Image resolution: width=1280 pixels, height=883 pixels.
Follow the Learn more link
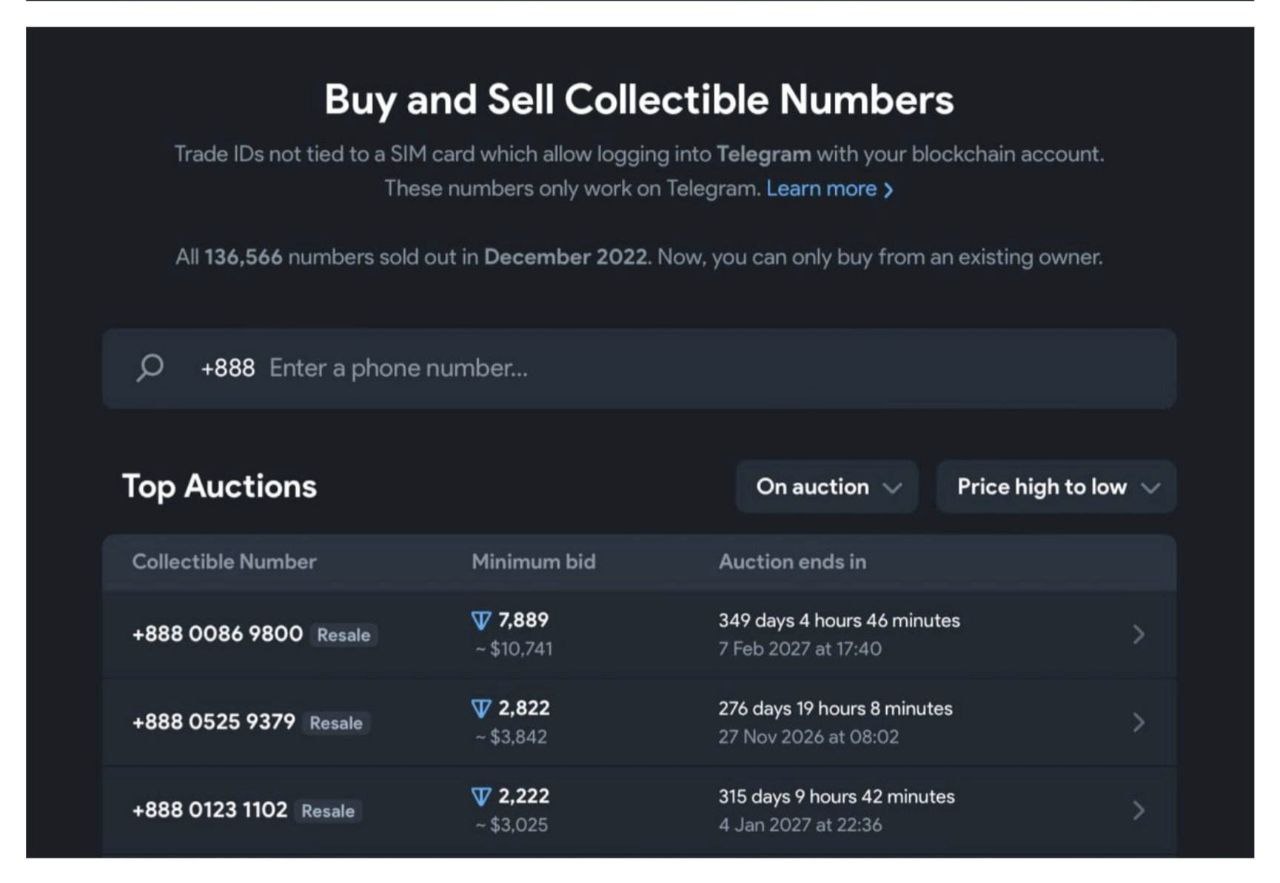tap(821, 188)
